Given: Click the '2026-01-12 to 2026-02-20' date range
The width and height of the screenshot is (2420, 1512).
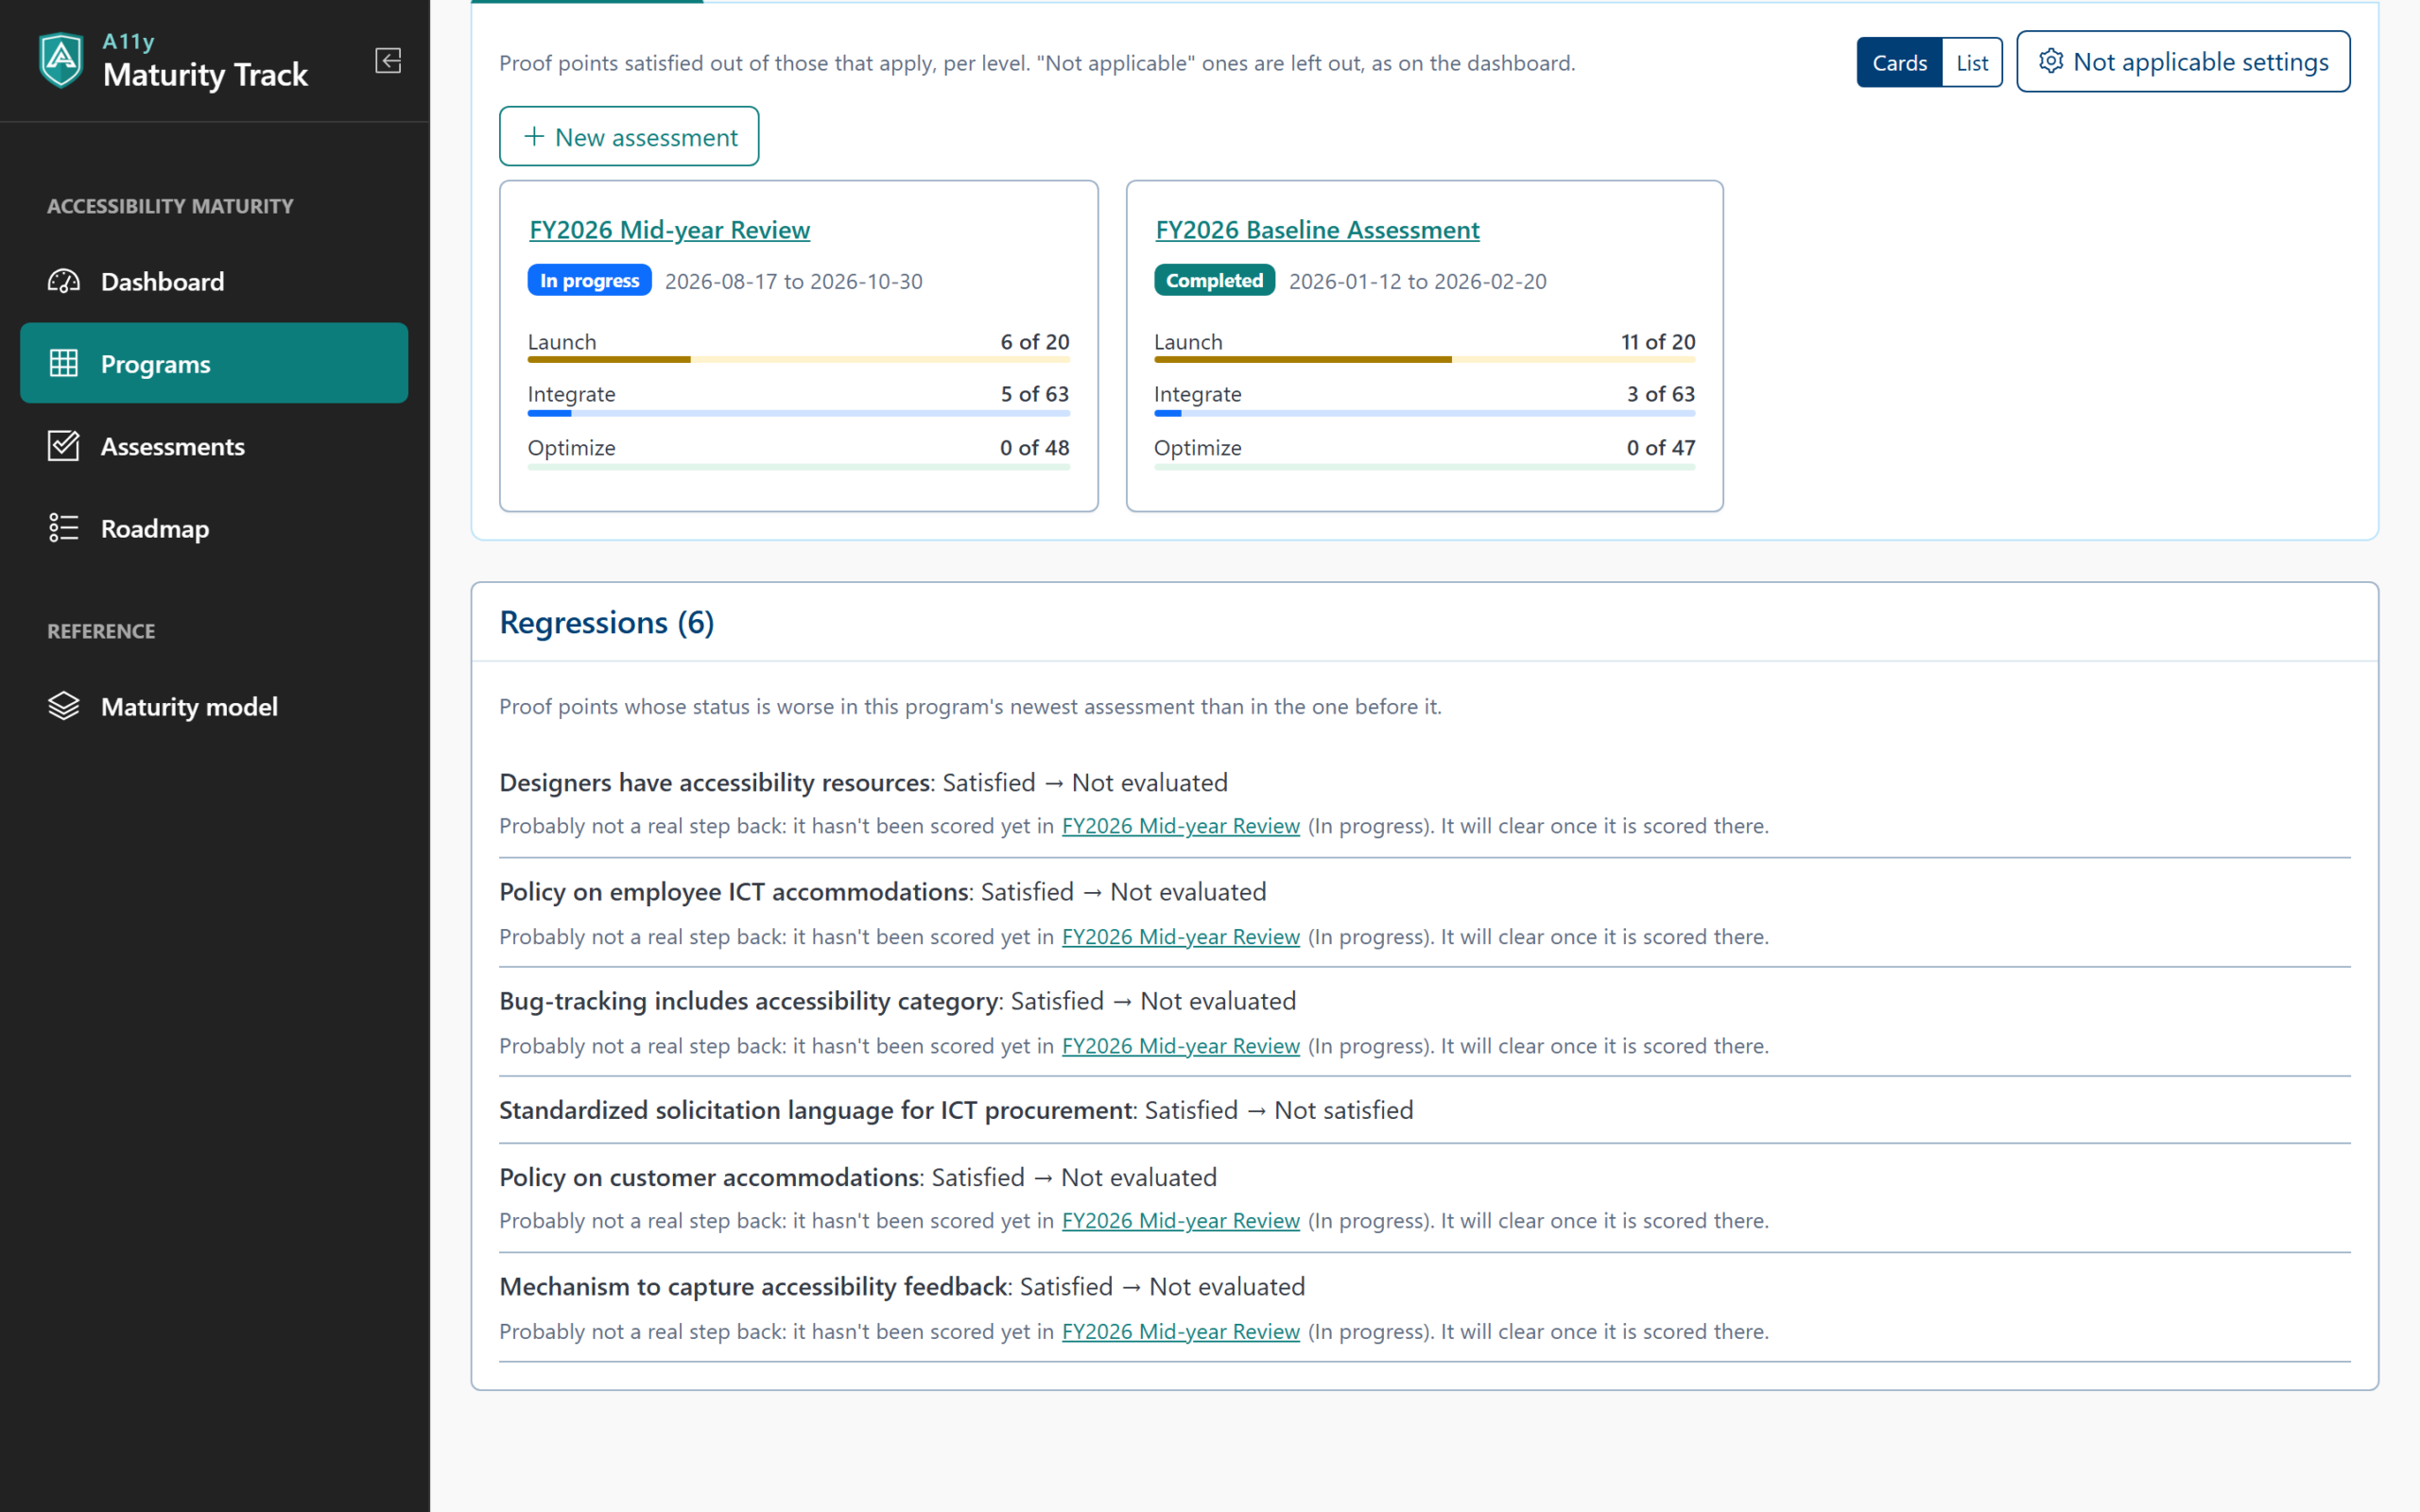Looking at the screenshot, I should click(1417, 281).
